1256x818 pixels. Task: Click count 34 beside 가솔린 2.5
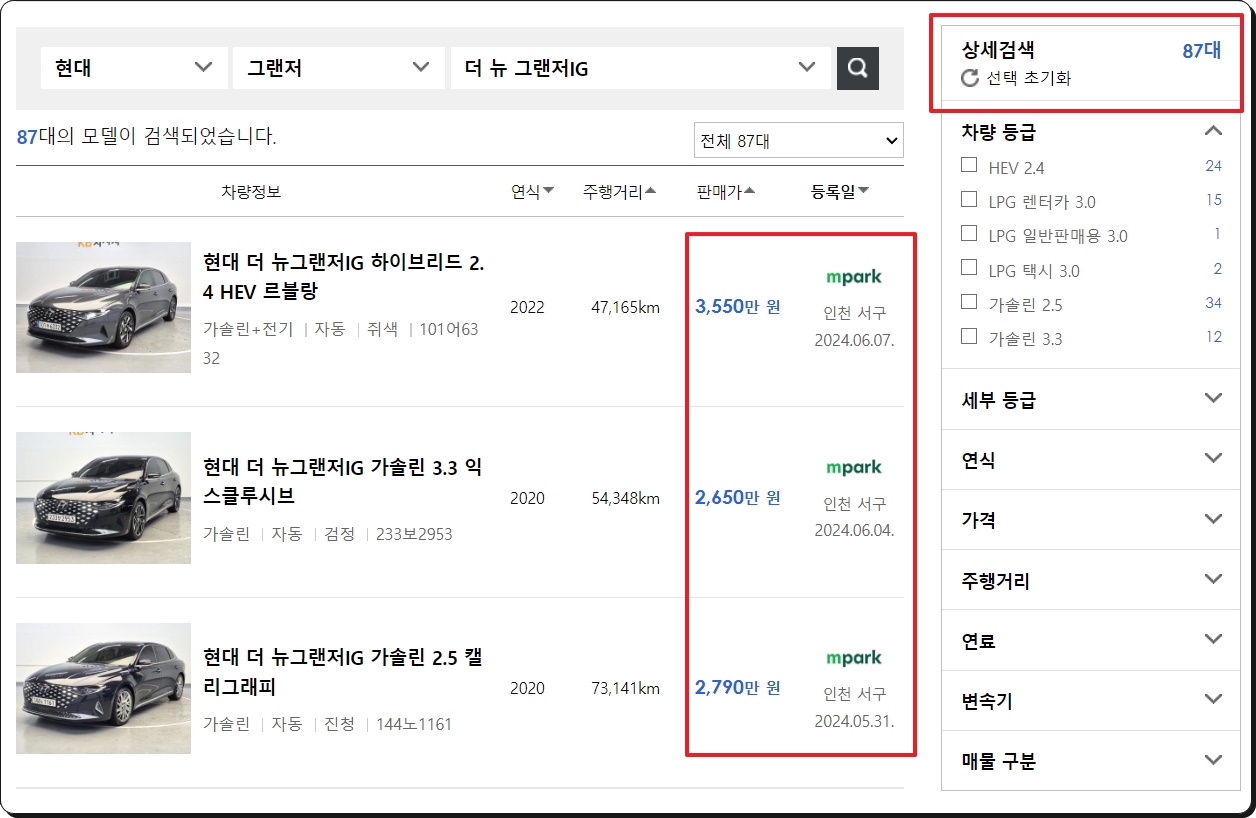(x=1213, y=302)
